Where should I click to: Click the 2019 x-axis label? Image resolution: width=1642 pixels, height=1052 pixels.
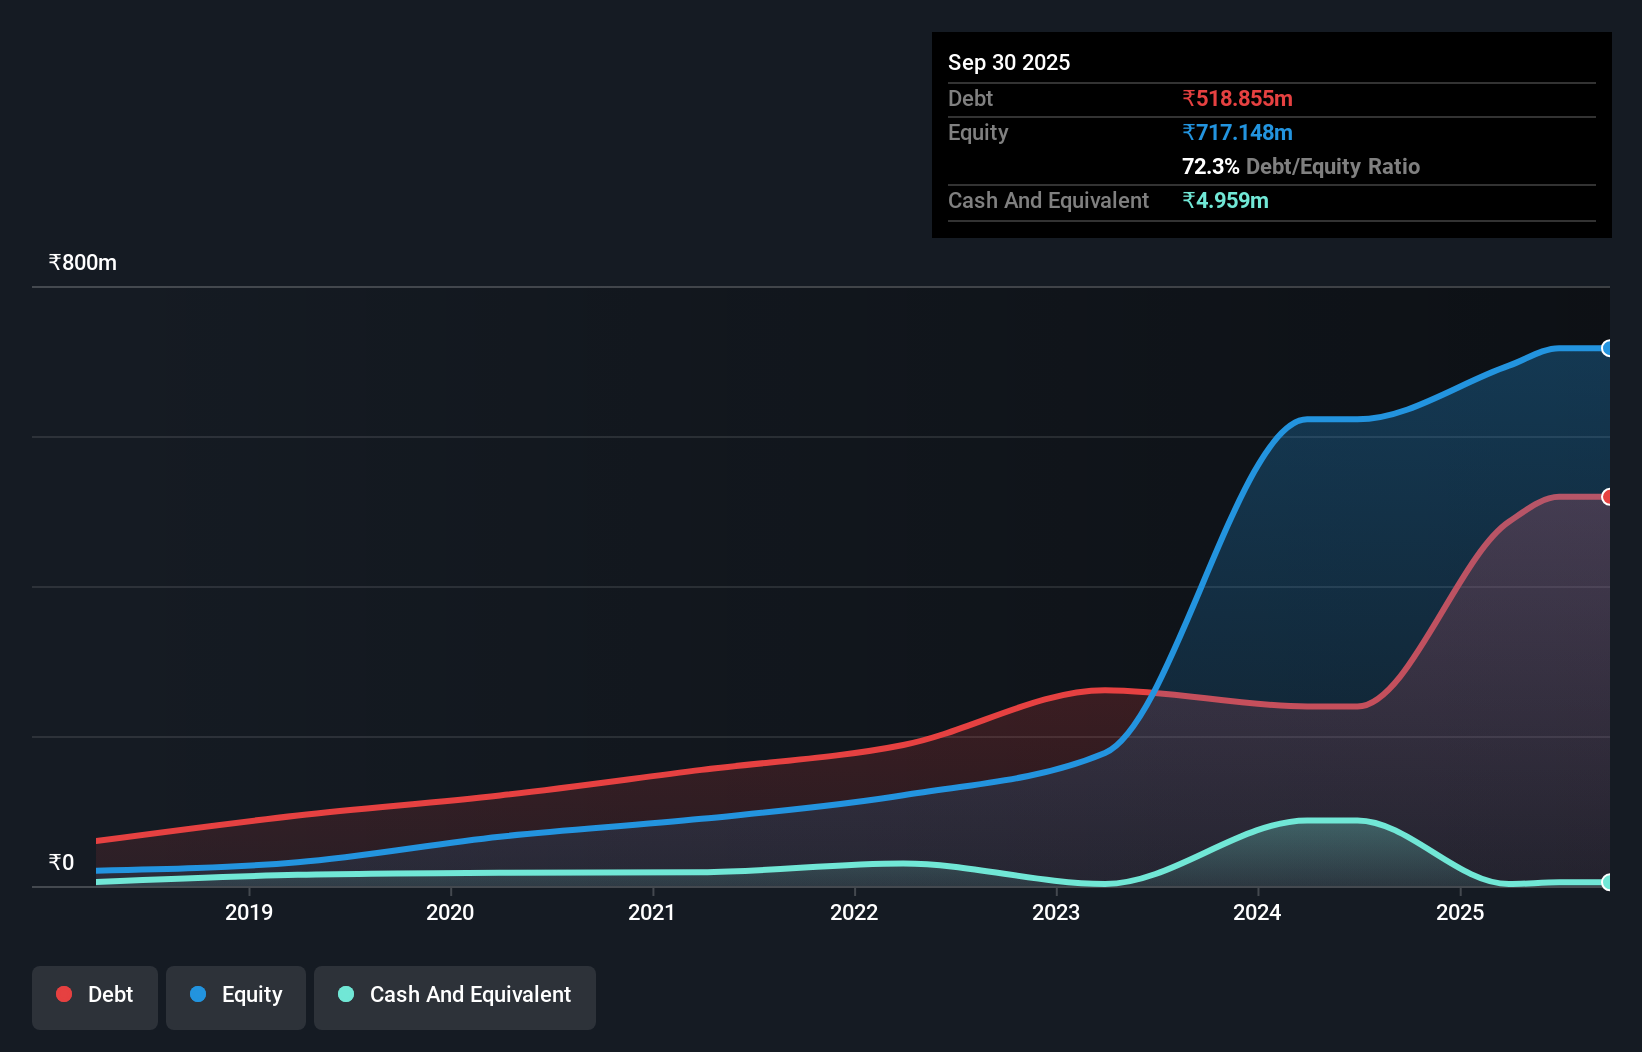point(249,912)
